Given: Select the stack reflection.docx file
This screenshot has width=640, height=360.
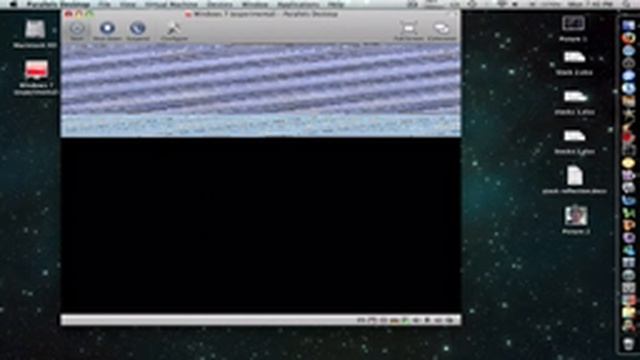Looking at the screenshot, I should 574,180.
